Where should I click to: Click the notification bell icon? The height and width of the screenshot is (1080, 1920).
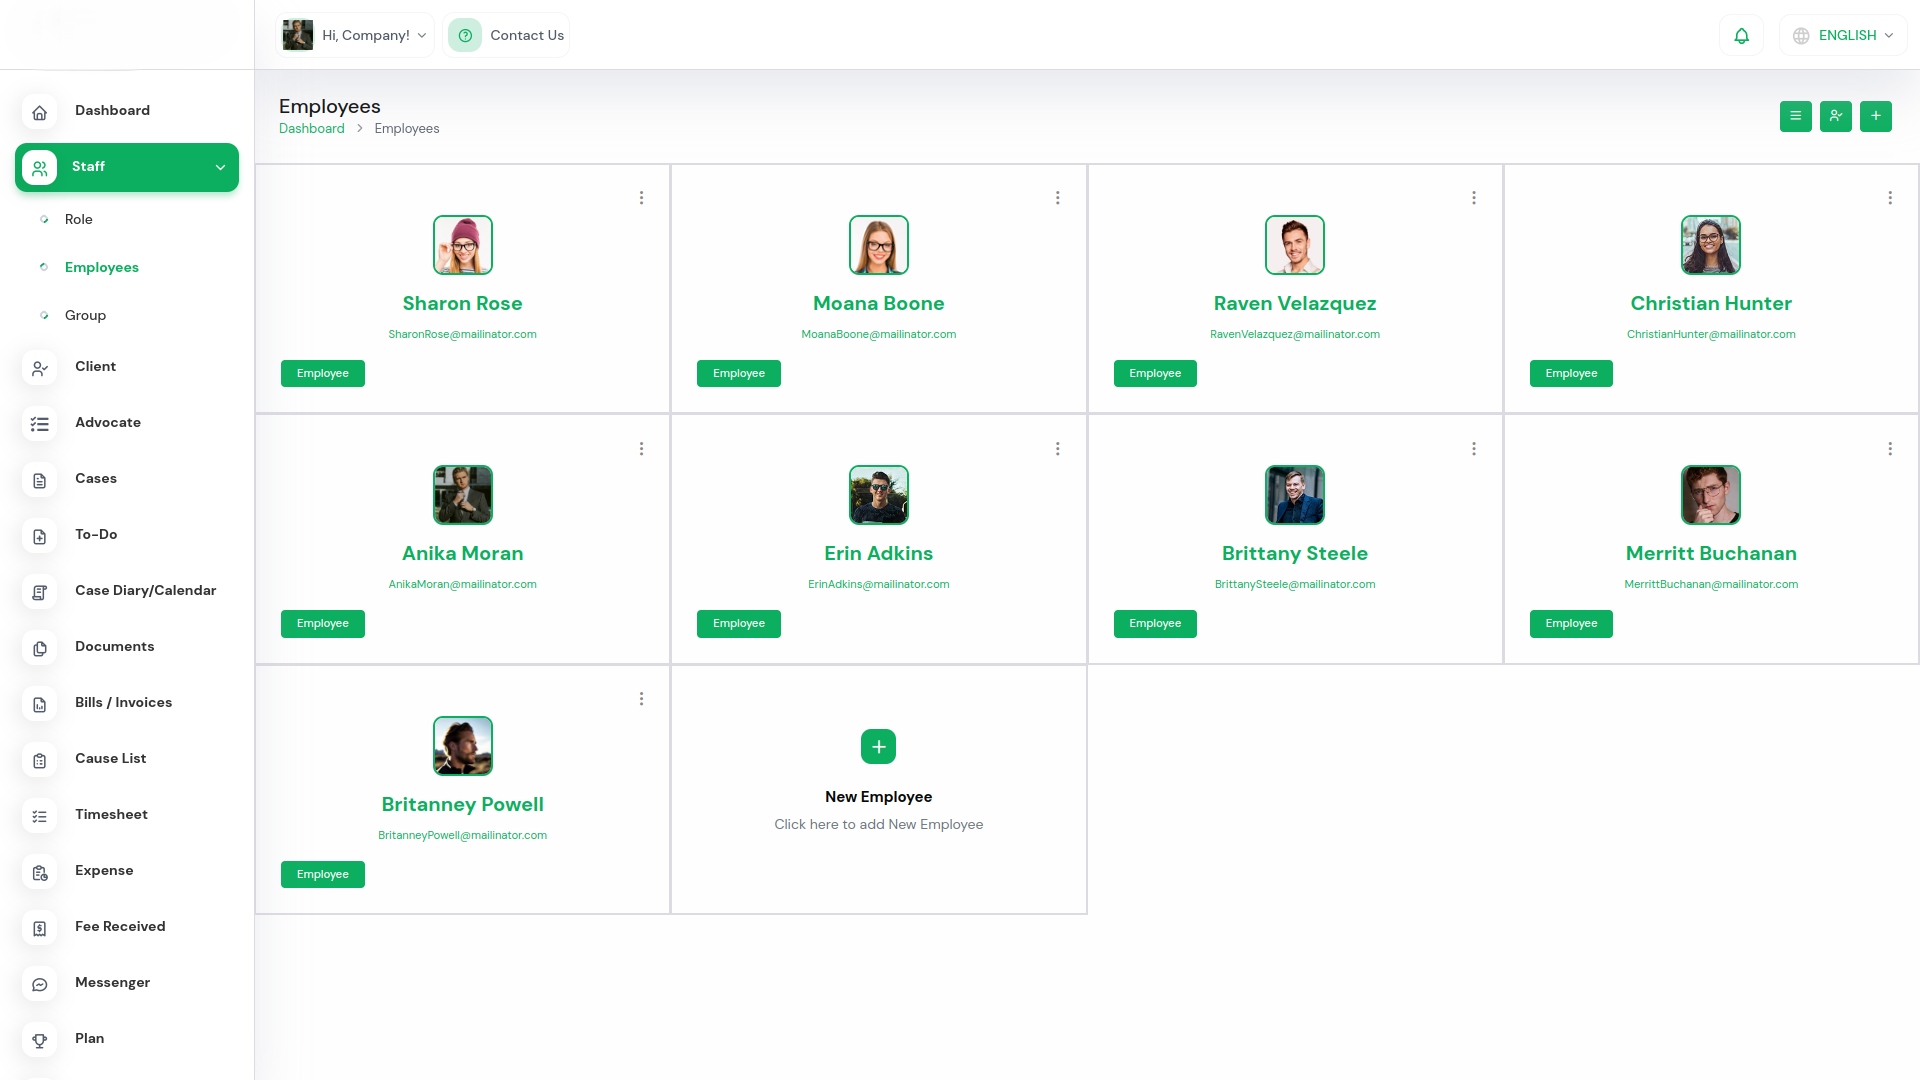point(1741,36)
